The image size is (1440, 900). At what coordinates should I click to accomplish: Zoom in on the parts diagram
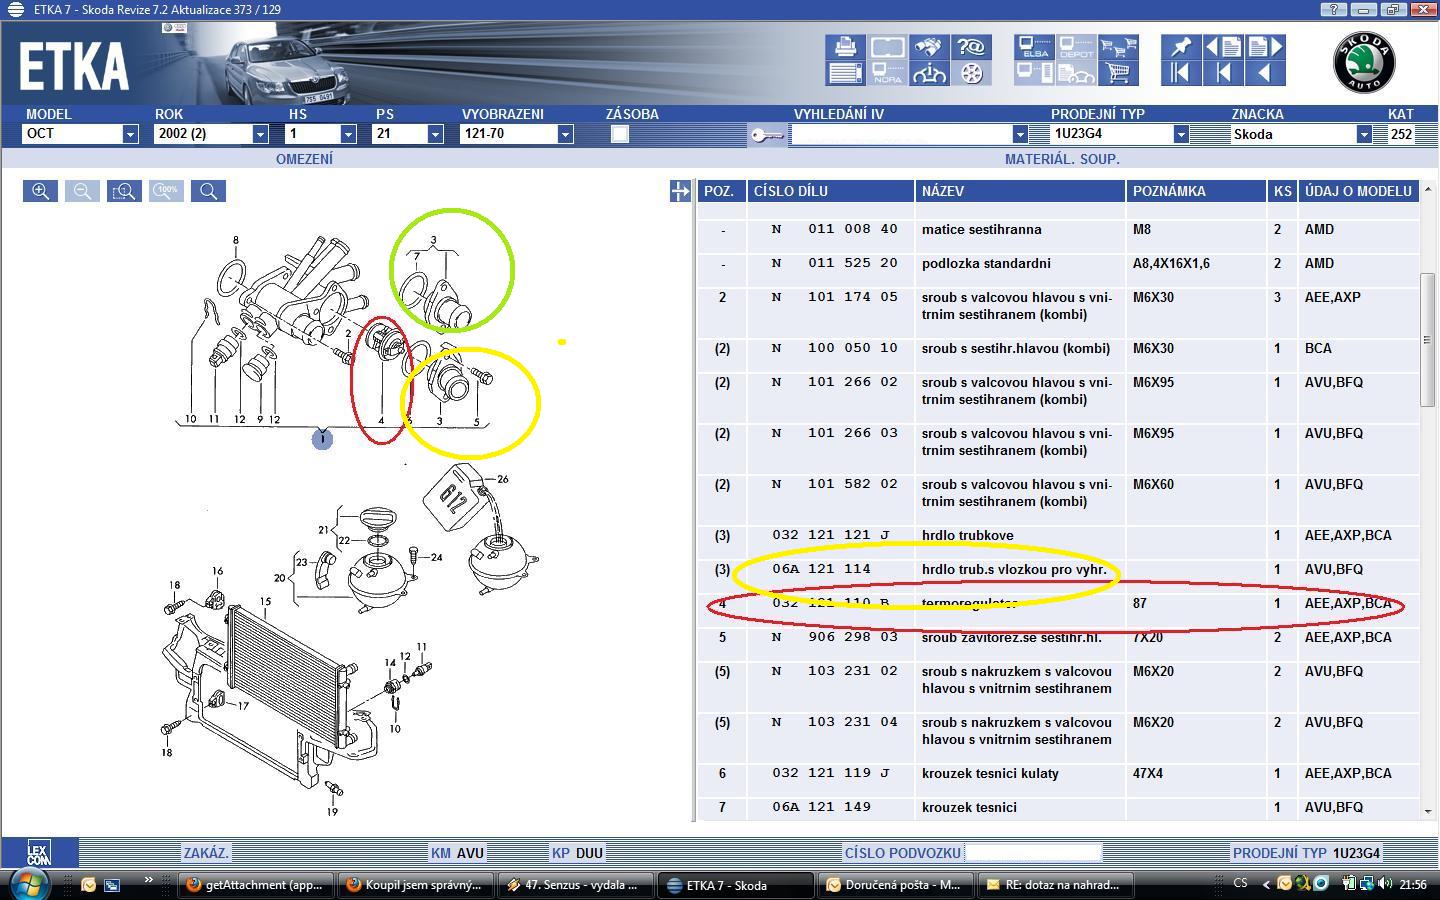(41, 191)
